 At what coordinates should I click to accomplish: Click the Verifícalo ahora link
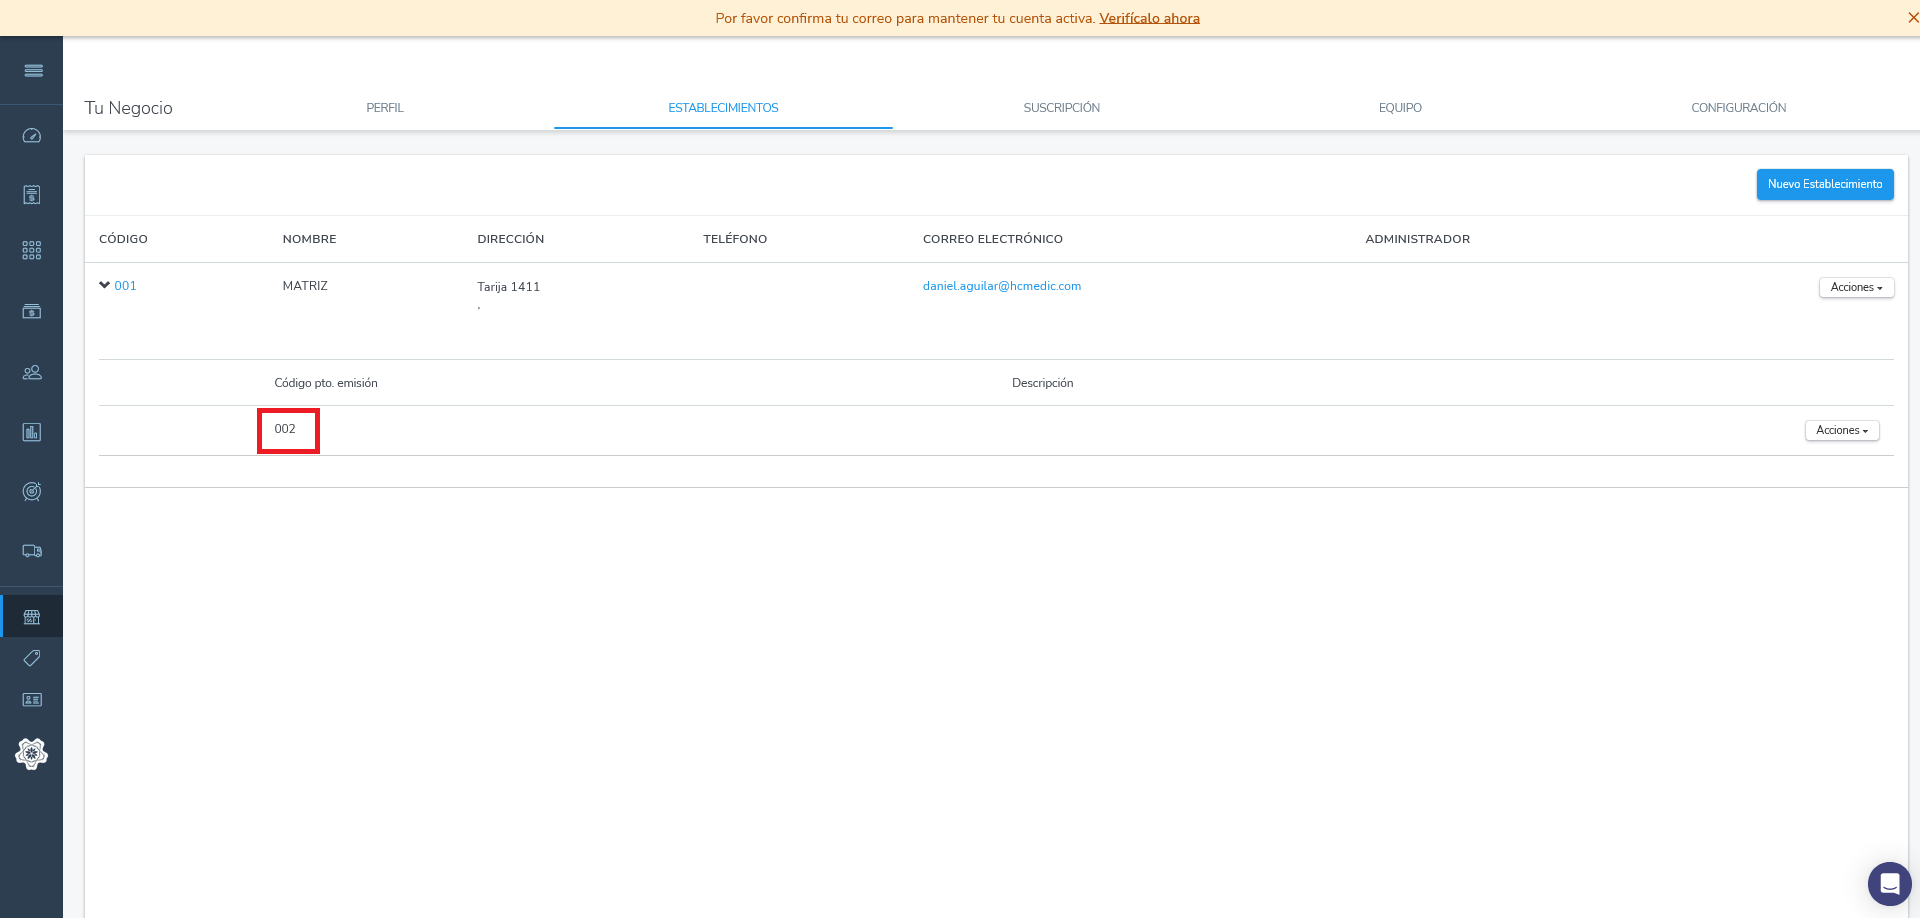(1149, 18)
